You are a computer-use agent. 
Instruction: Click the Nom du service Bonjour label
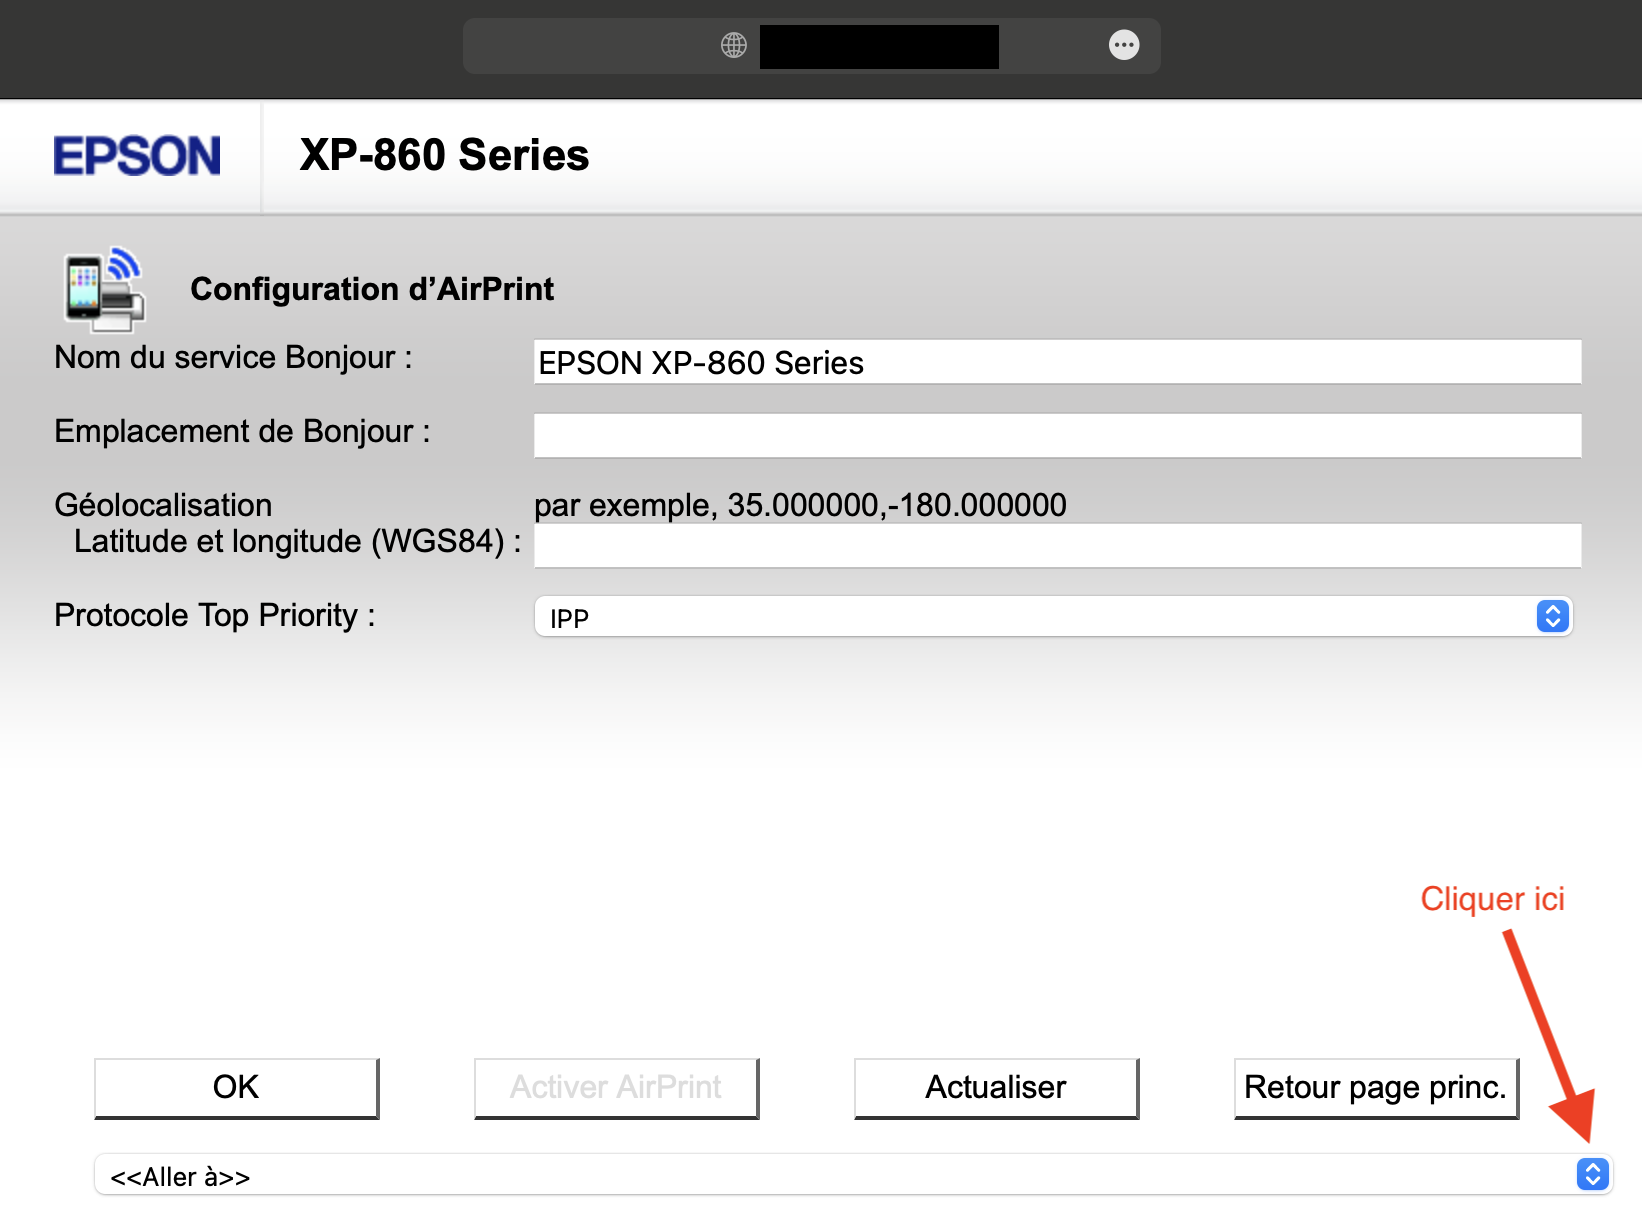(233, 357)
